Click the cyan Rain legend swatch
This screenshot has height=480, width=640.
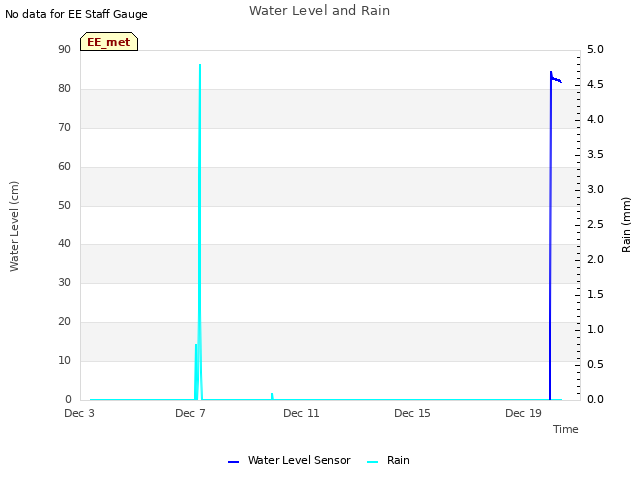coord(372,462)
